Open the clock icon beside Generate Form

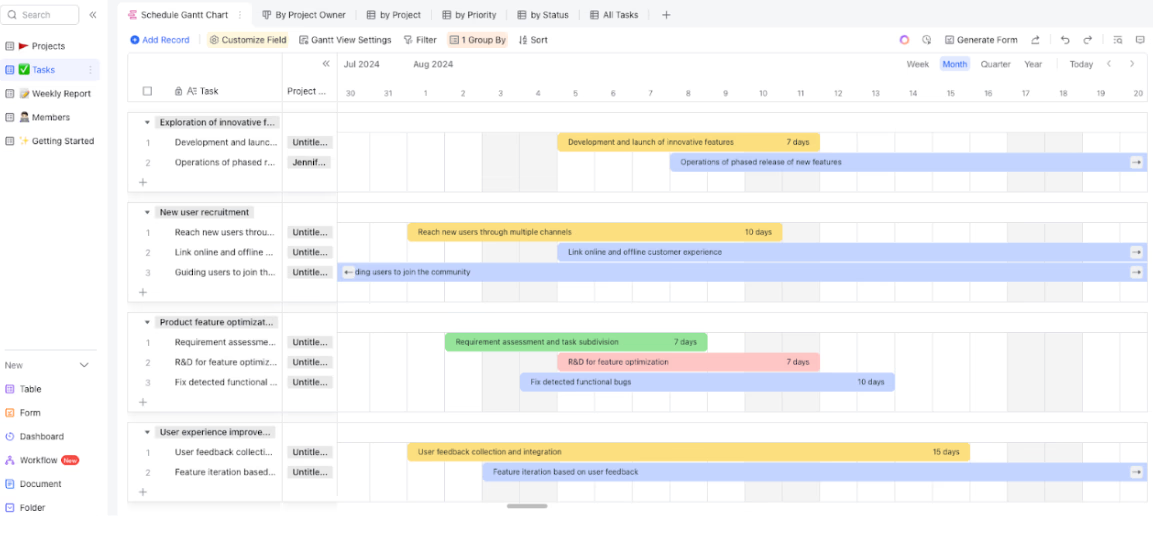click(927, 40)
